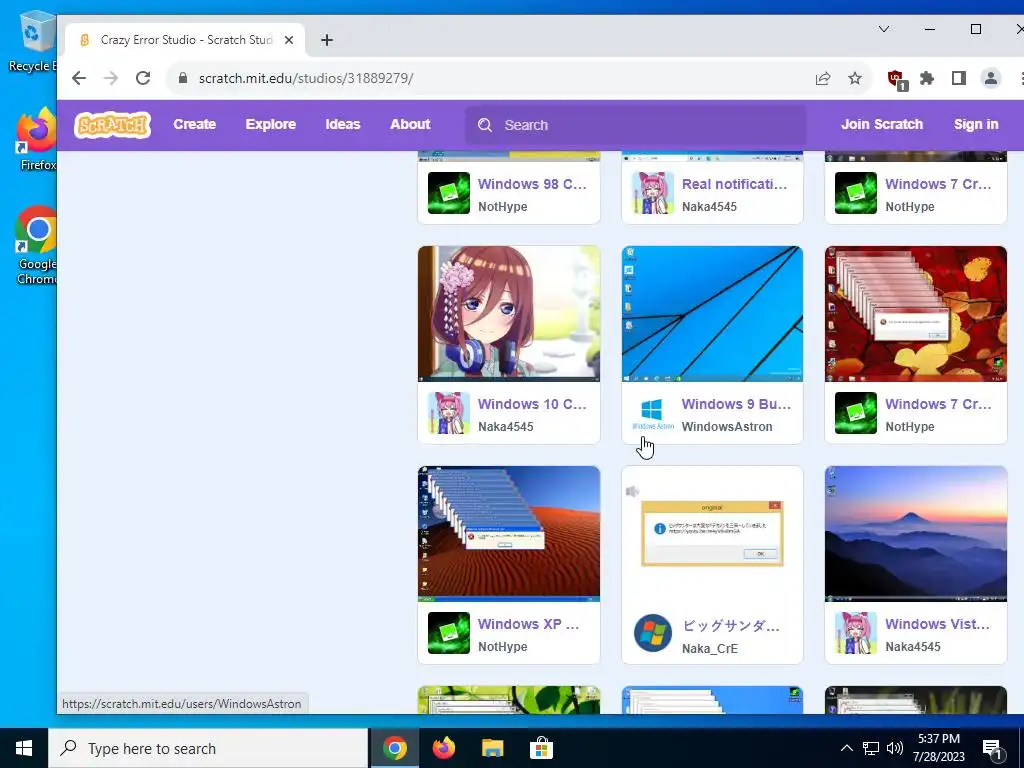Open the network tray icon
This screenshot has height=768, width=1024.
click(871, 748)
